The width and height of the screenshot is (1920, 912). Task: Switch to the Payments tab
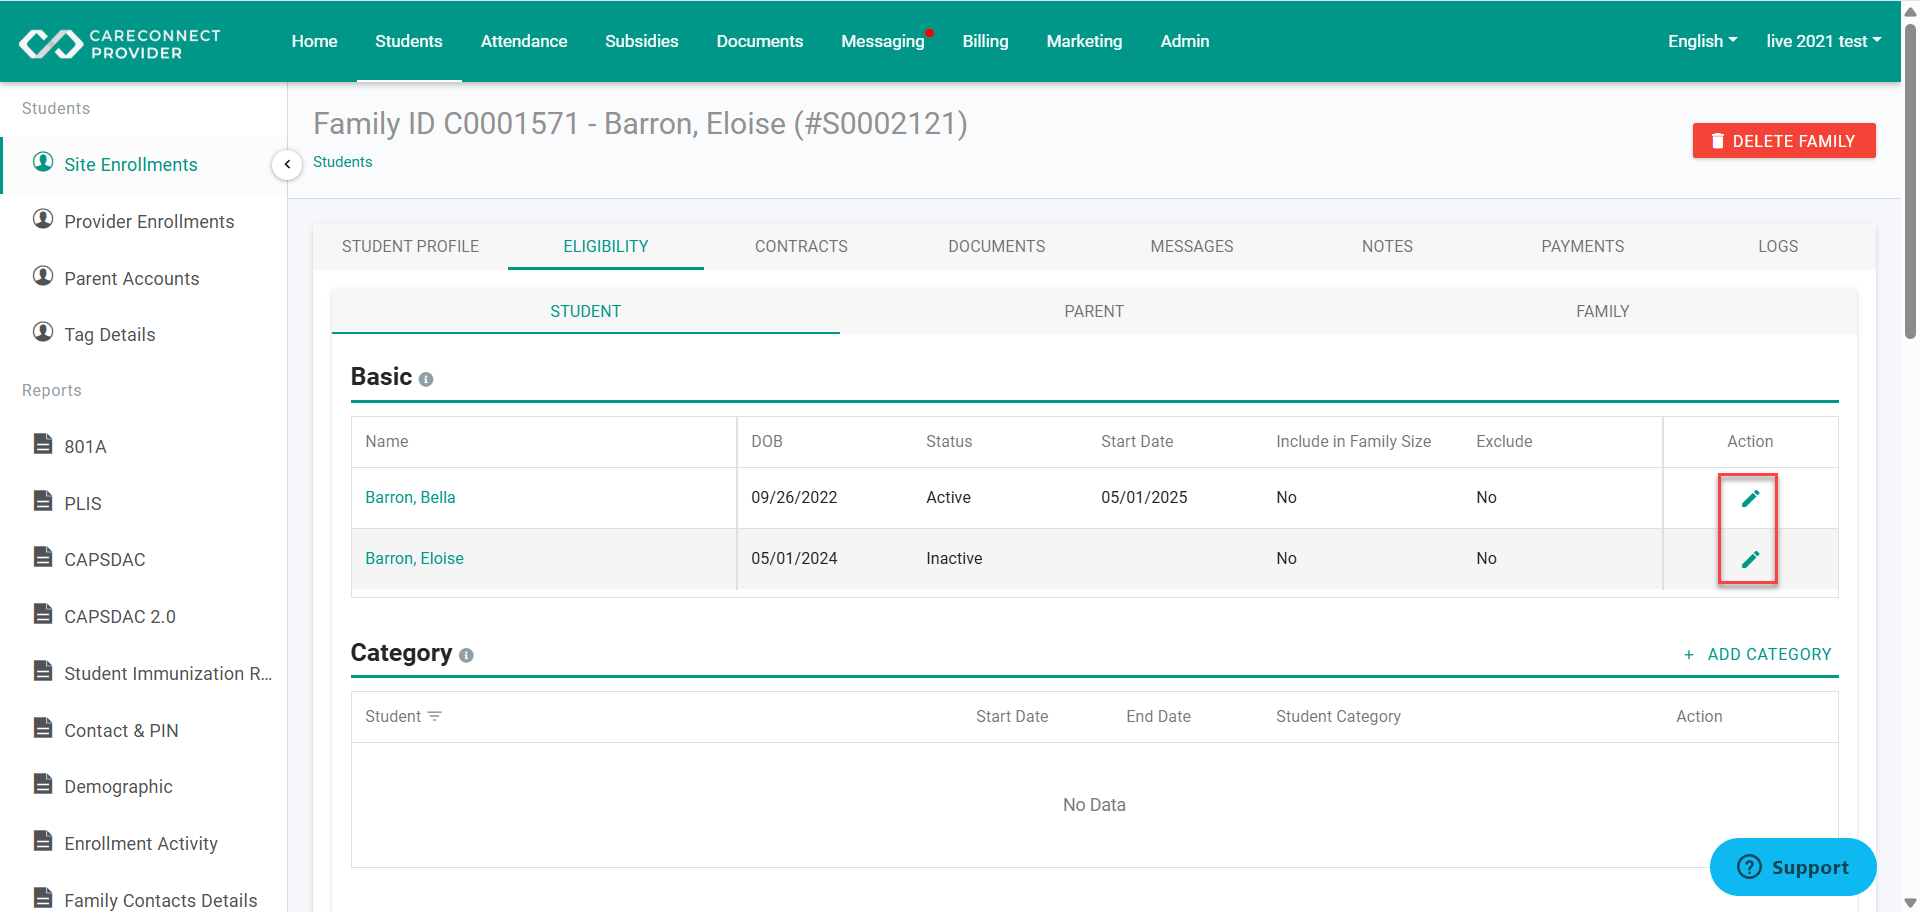[1583, 246]
